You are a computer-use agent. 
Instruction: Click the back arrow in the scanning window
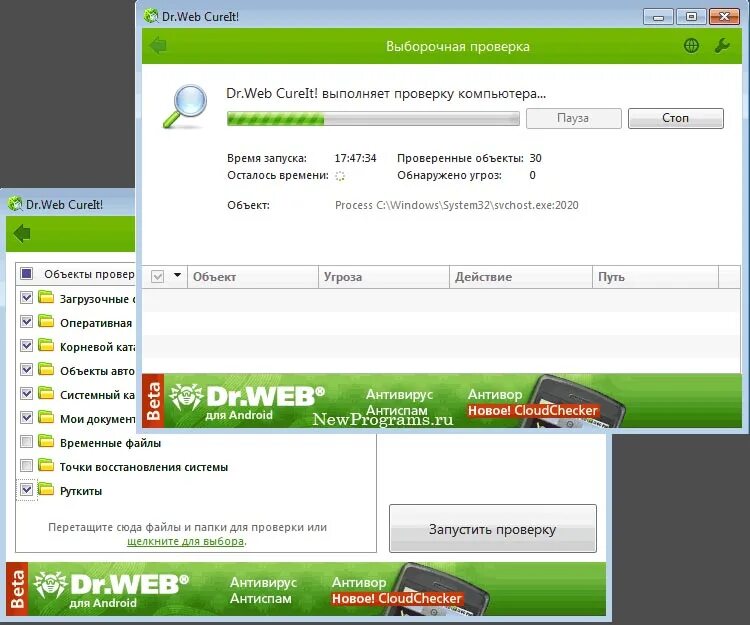point(158,46)
